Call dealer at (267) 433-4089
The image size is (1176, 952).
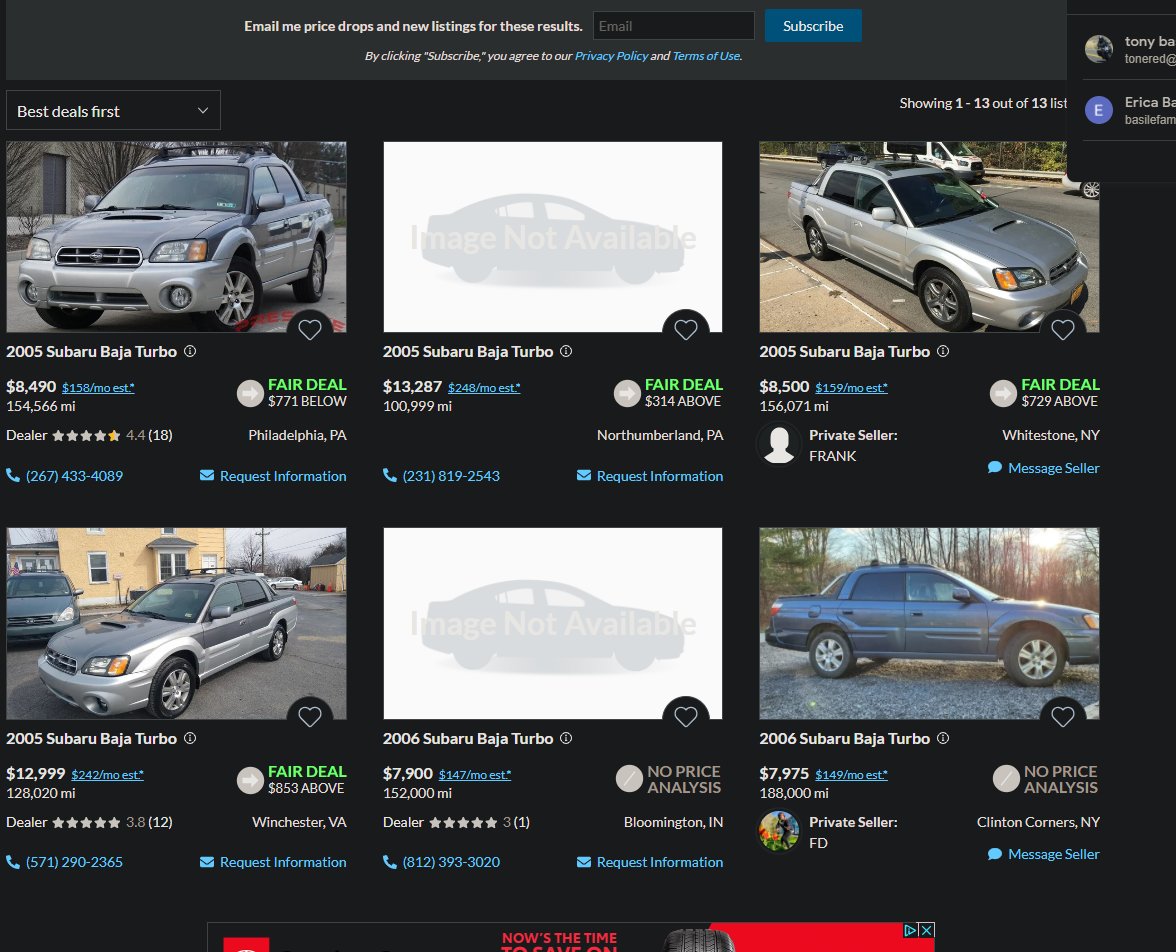pyautogui.click(x=64, y=476)
